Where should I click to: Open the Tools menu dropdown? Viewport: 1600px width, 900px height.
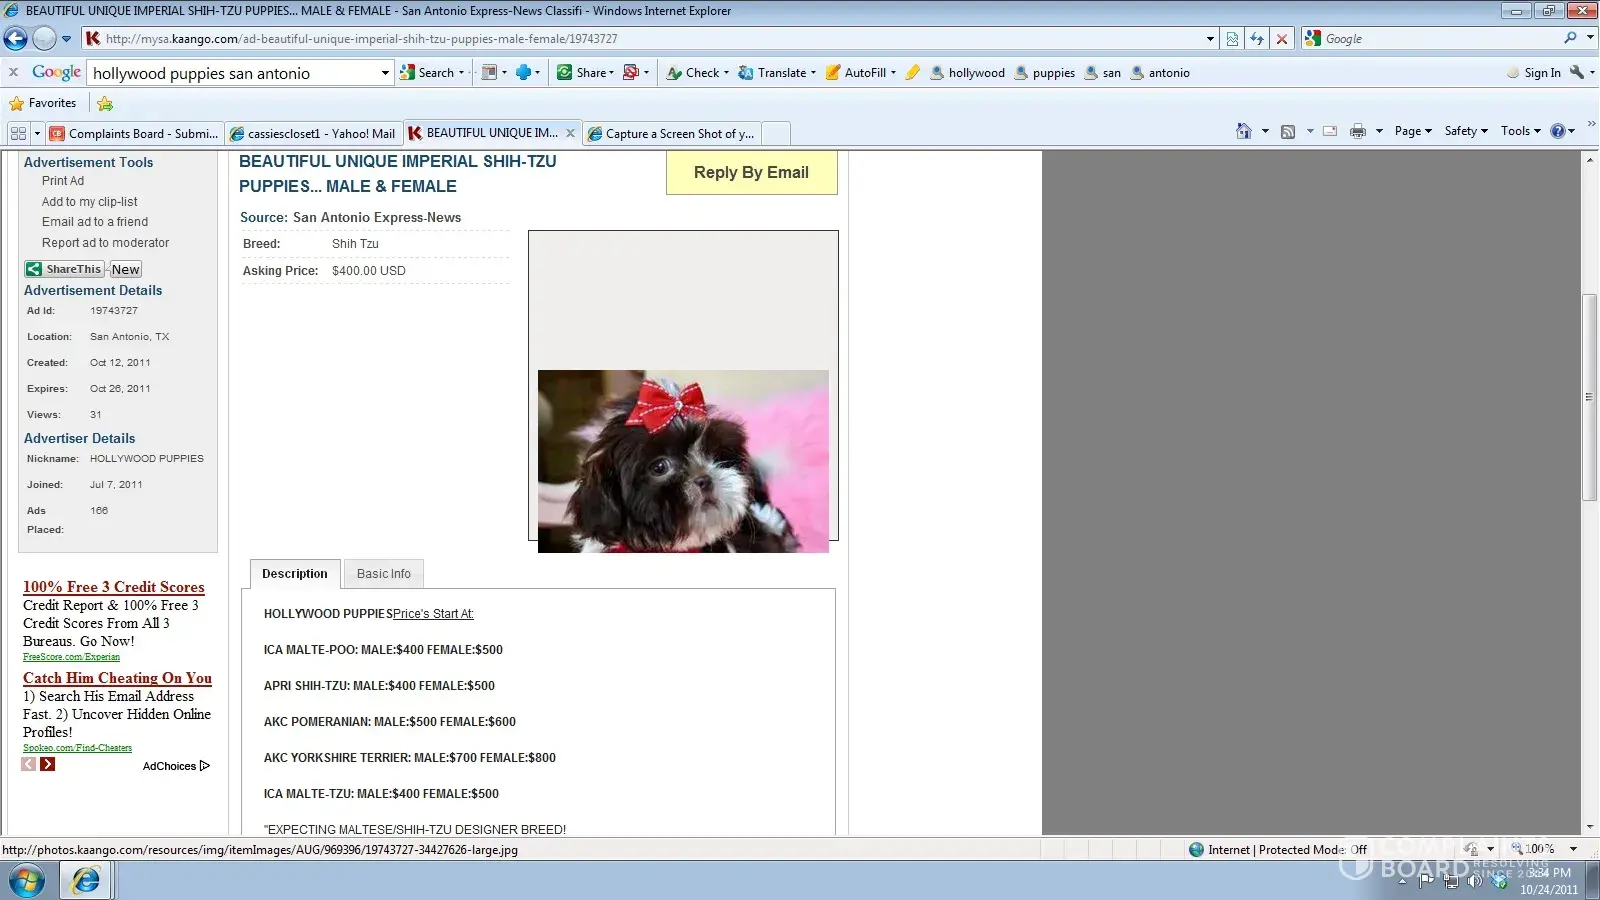point(1520,131)
